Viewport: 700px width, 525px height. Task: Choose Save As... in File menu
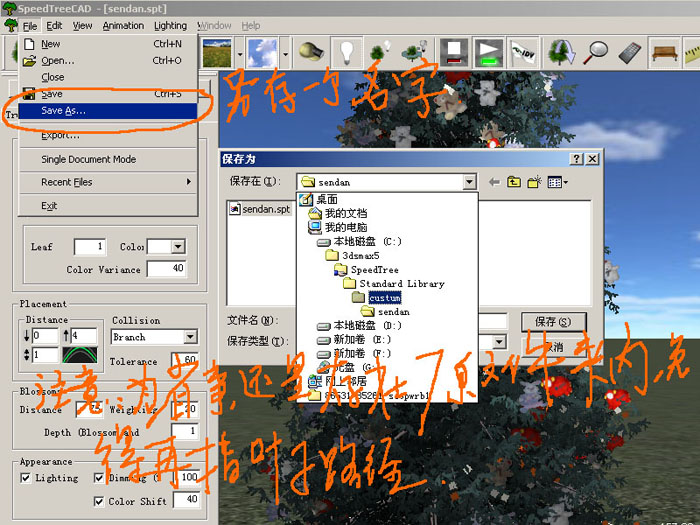pyautogui.click(x=108, y=111)
